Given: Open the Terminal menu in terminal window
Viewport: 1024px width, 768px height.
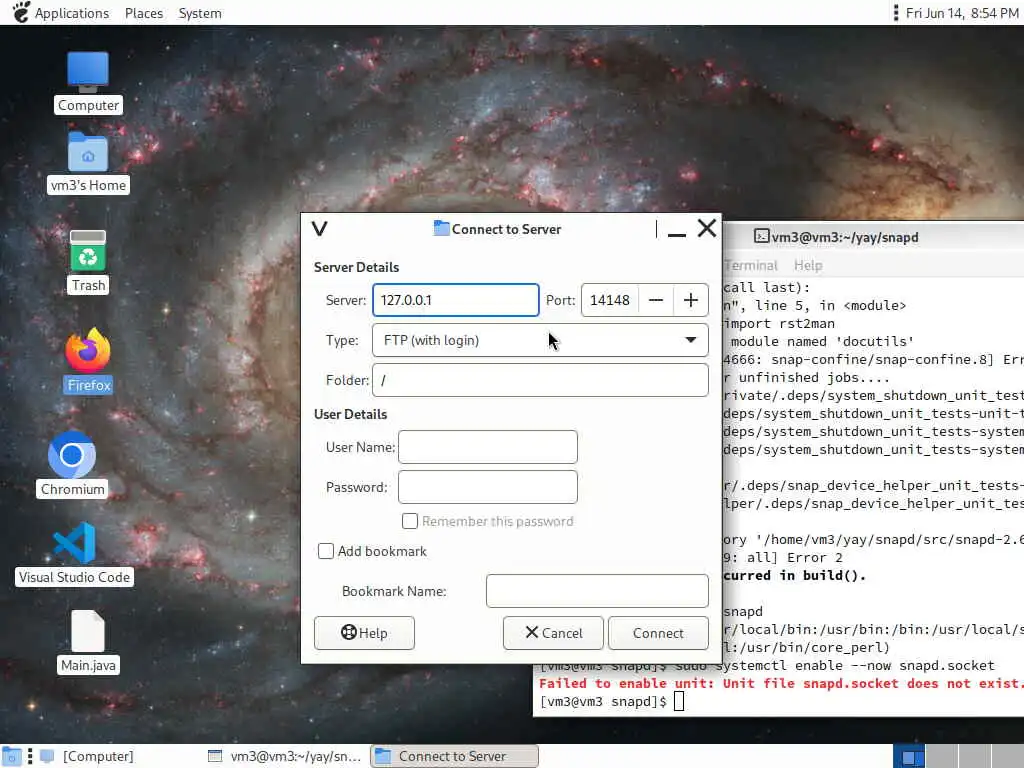Looking at the screenshot, I should (x=751, y=265).
